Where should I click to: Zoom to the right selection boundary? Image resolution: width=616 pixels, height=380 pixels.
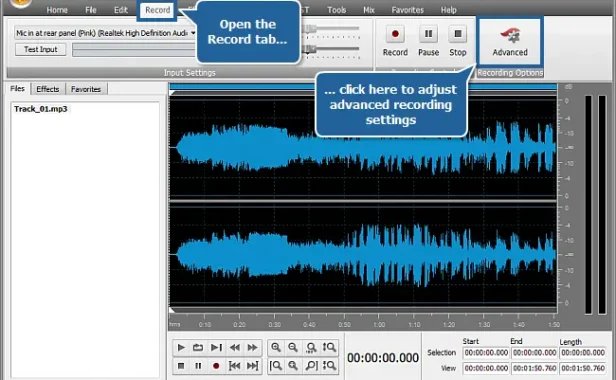point(311,366)
